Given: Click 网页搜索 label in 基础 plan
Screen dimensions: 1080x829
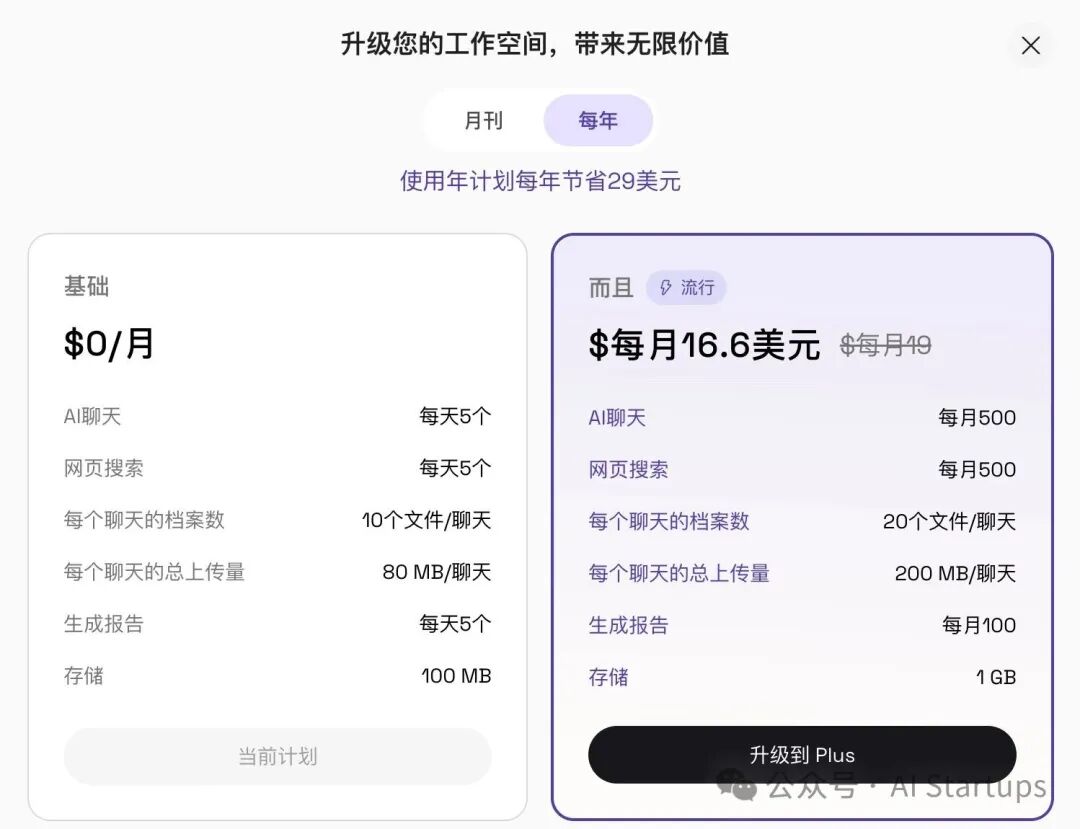Looking at the screenshot, I should coord(103,468).
